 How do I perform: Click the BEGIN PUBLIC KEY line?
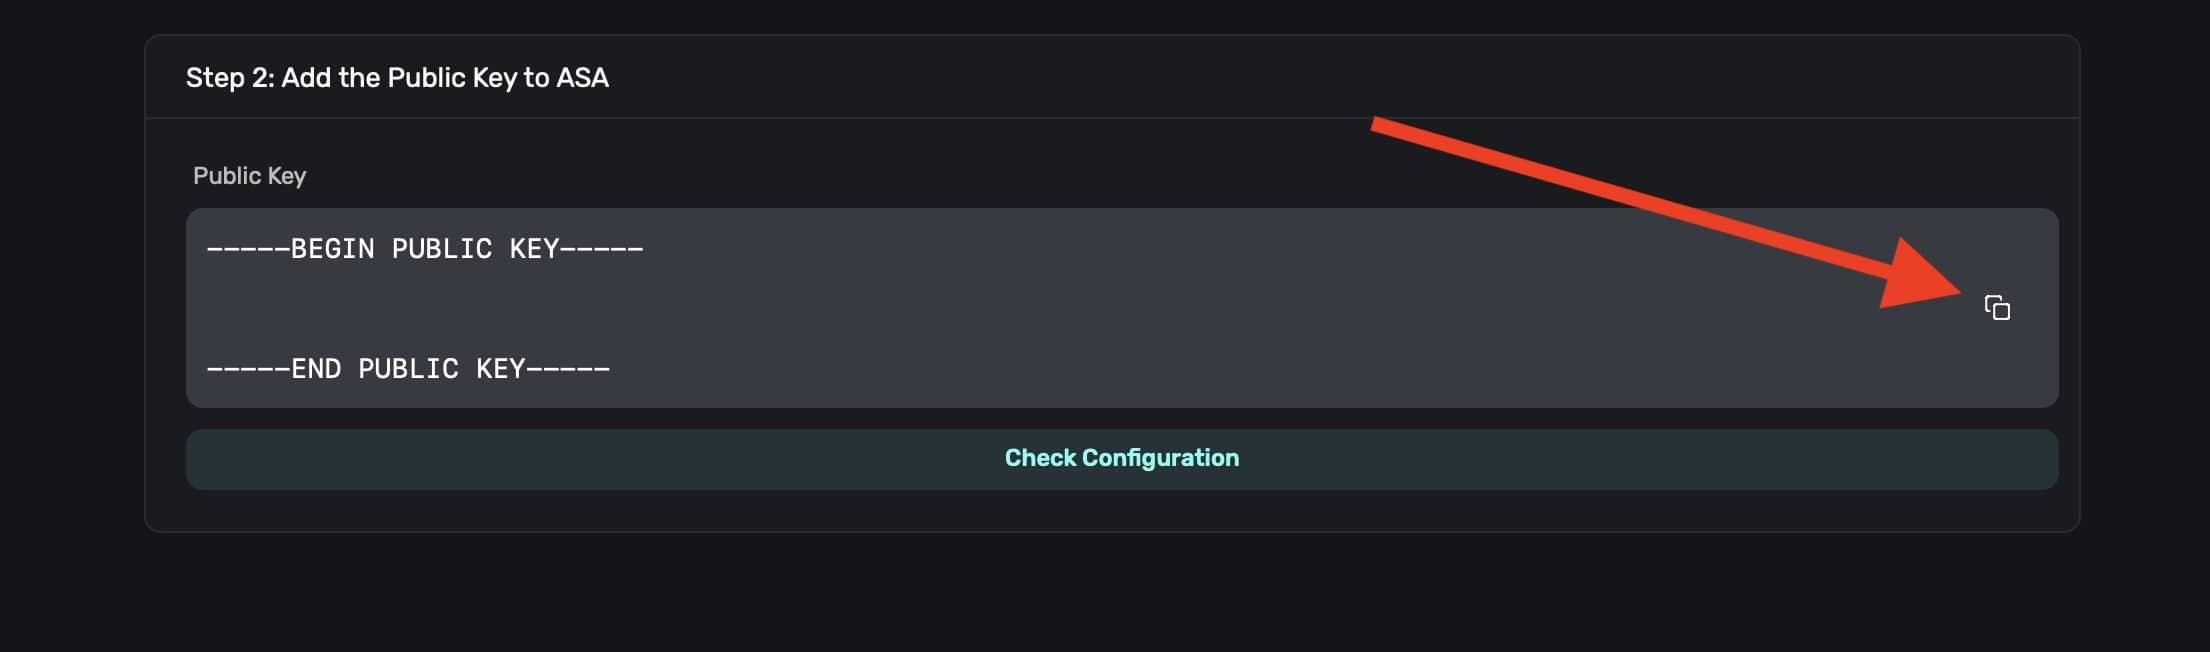425,249
